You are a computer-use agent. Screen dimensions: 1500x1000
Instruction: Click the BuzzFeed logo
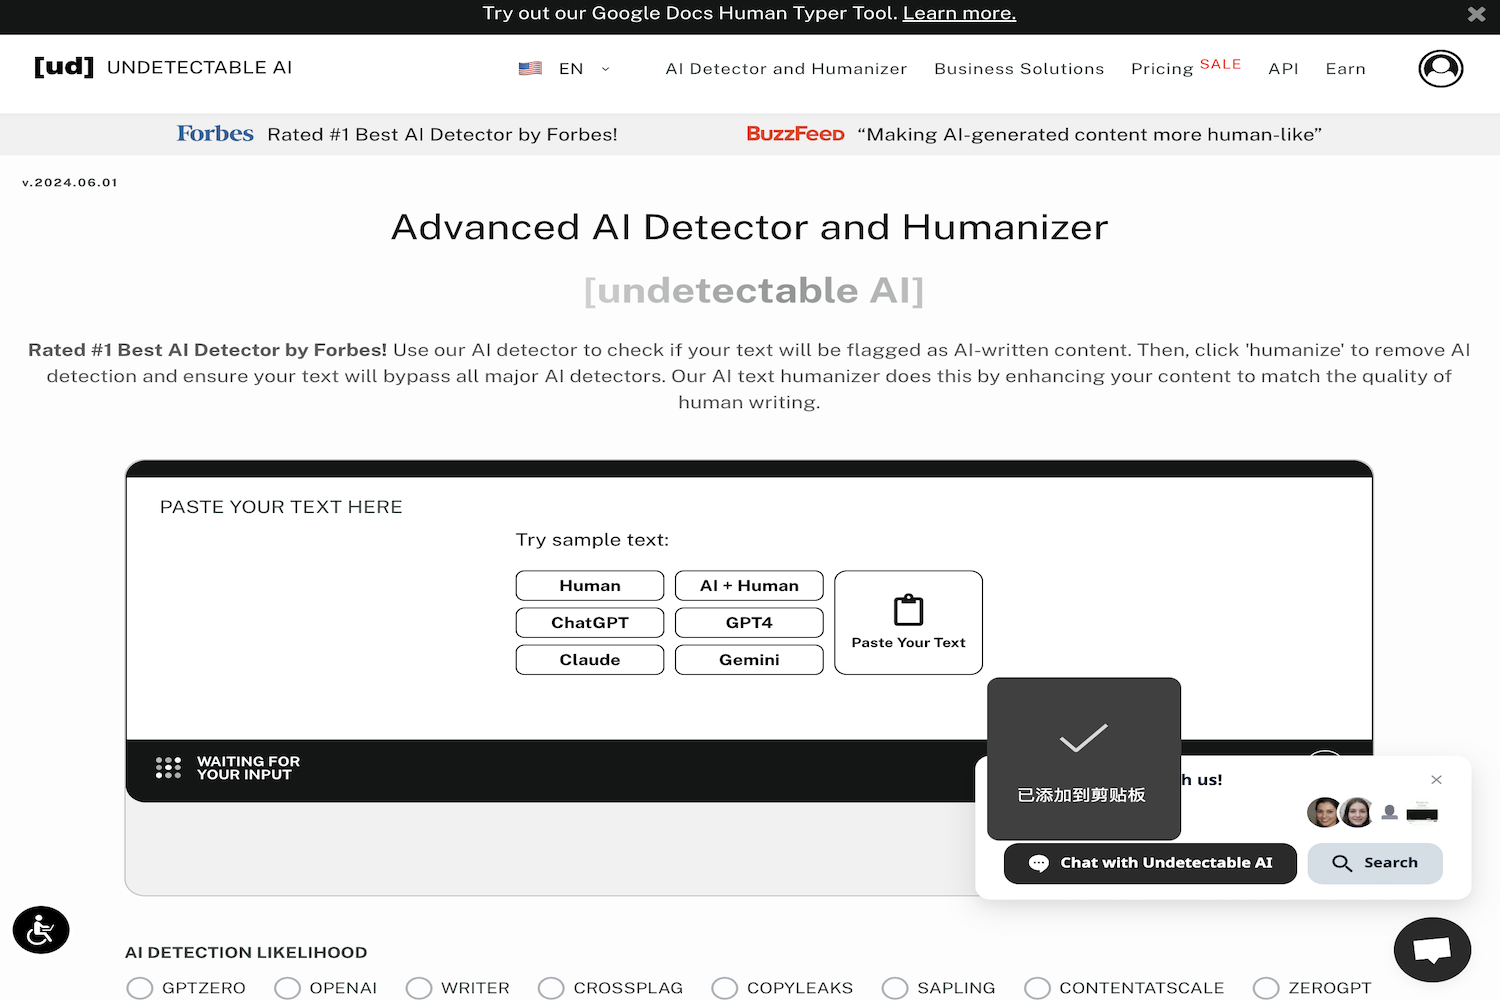(795, 134)
